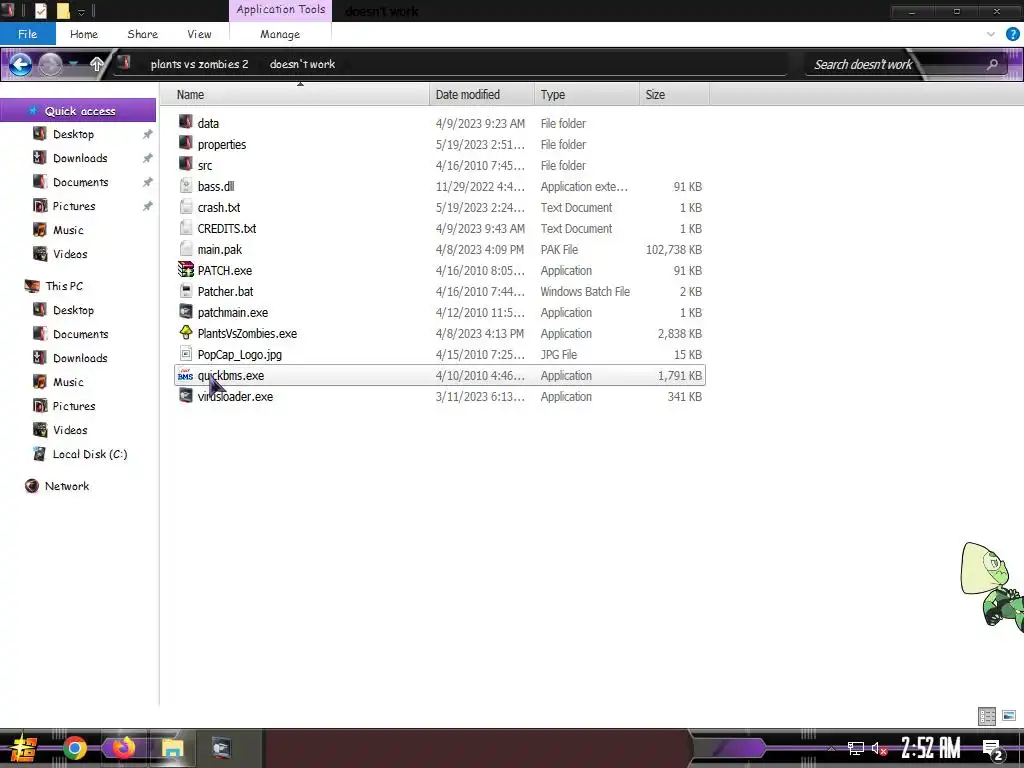The width and height of the screenshot is (1024, 768).
Task: Select the bass.dll file icon
Action: pos(186,186)
